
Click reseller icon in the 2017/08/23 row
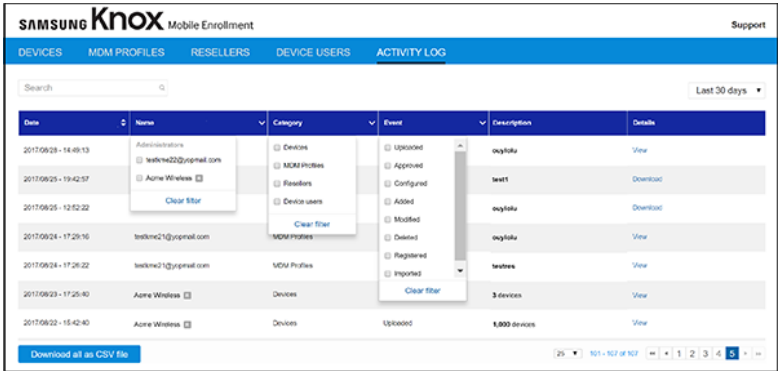(187, 295)
